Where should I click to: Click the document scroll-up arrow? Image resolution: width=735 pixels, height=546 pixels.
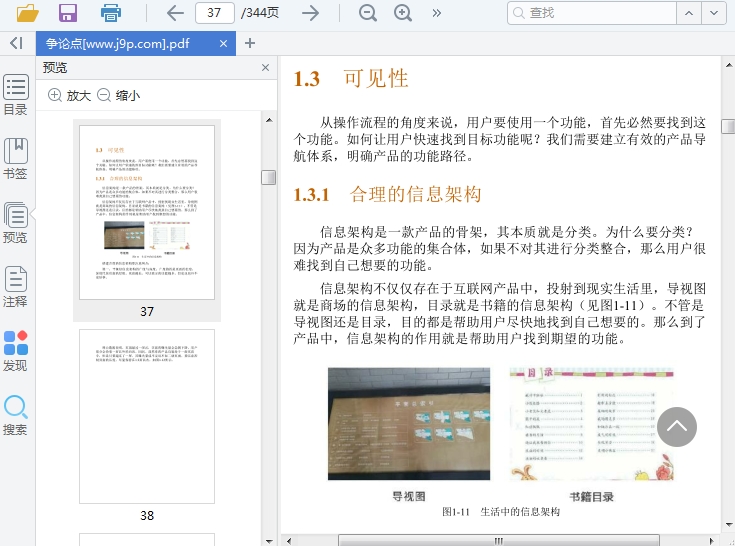coord(728,65)
